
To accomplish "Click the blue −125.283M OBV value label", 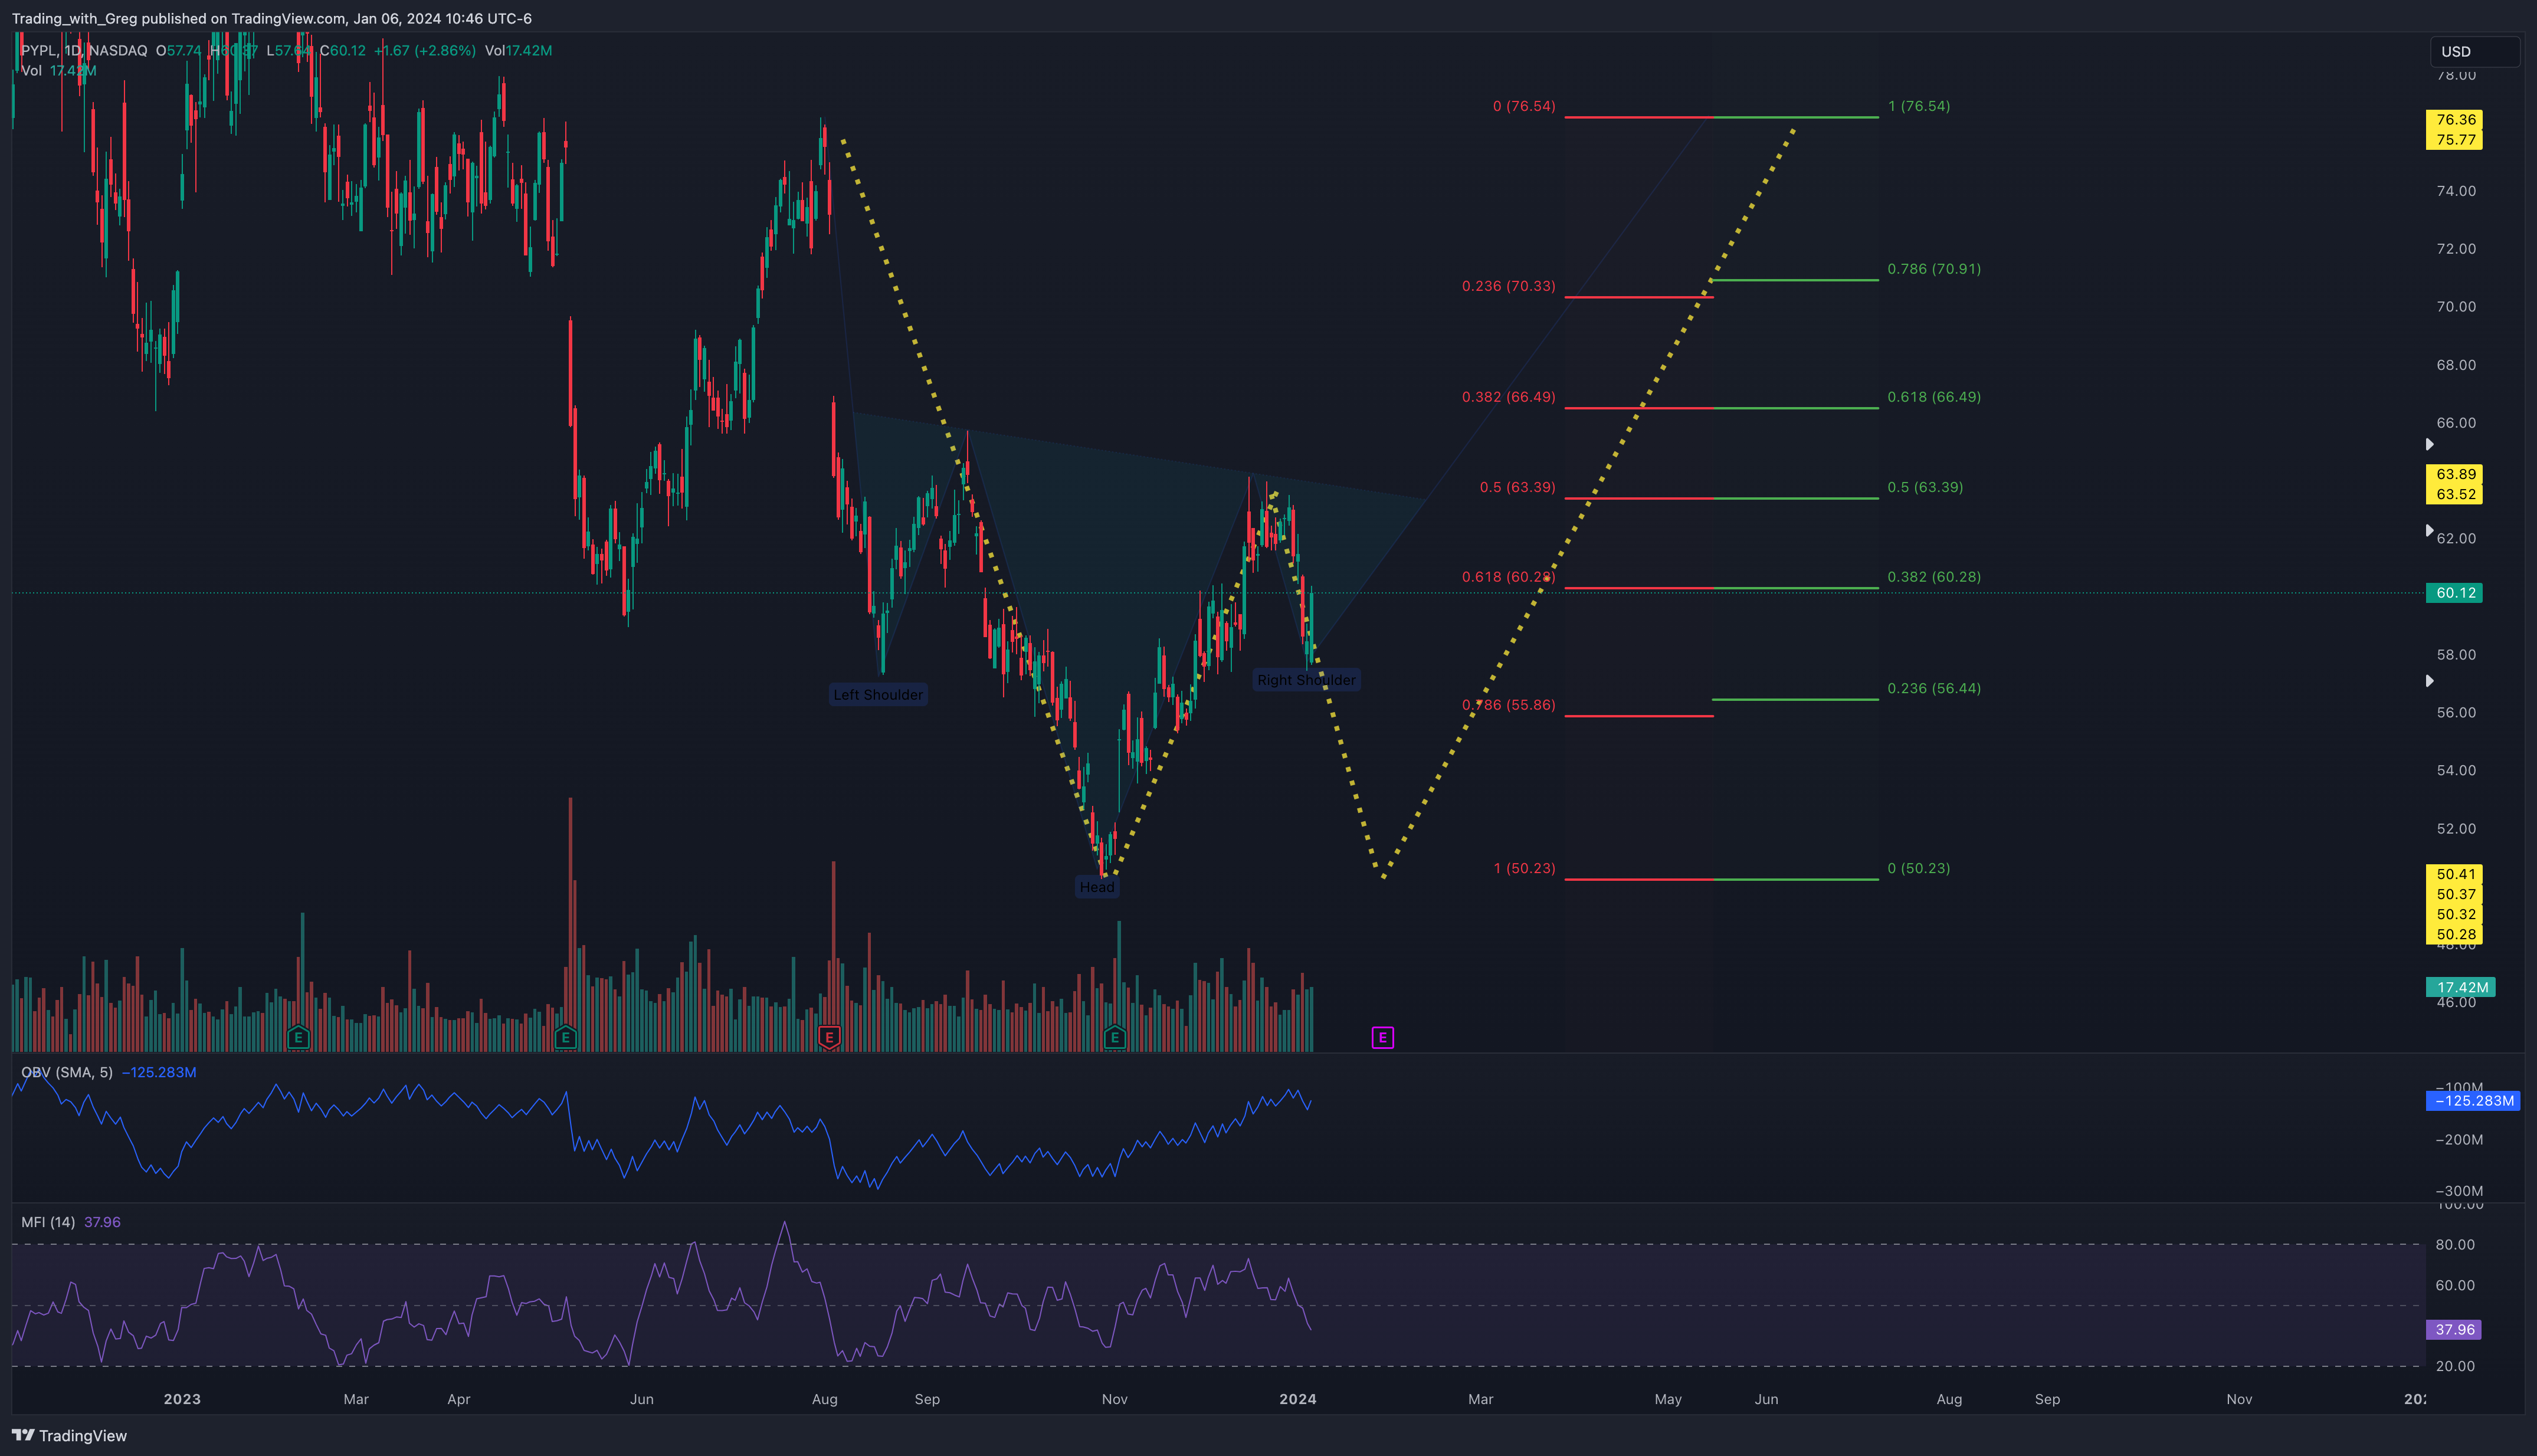I will point(2473,1101).
